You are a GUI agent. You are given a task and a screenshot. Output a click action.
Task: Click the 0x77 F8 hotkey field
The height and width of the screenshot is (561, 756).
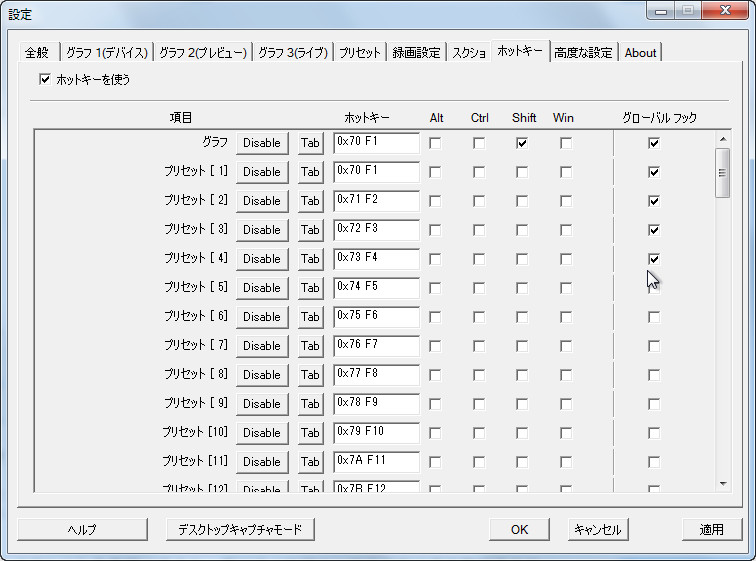tap(376, 374)
